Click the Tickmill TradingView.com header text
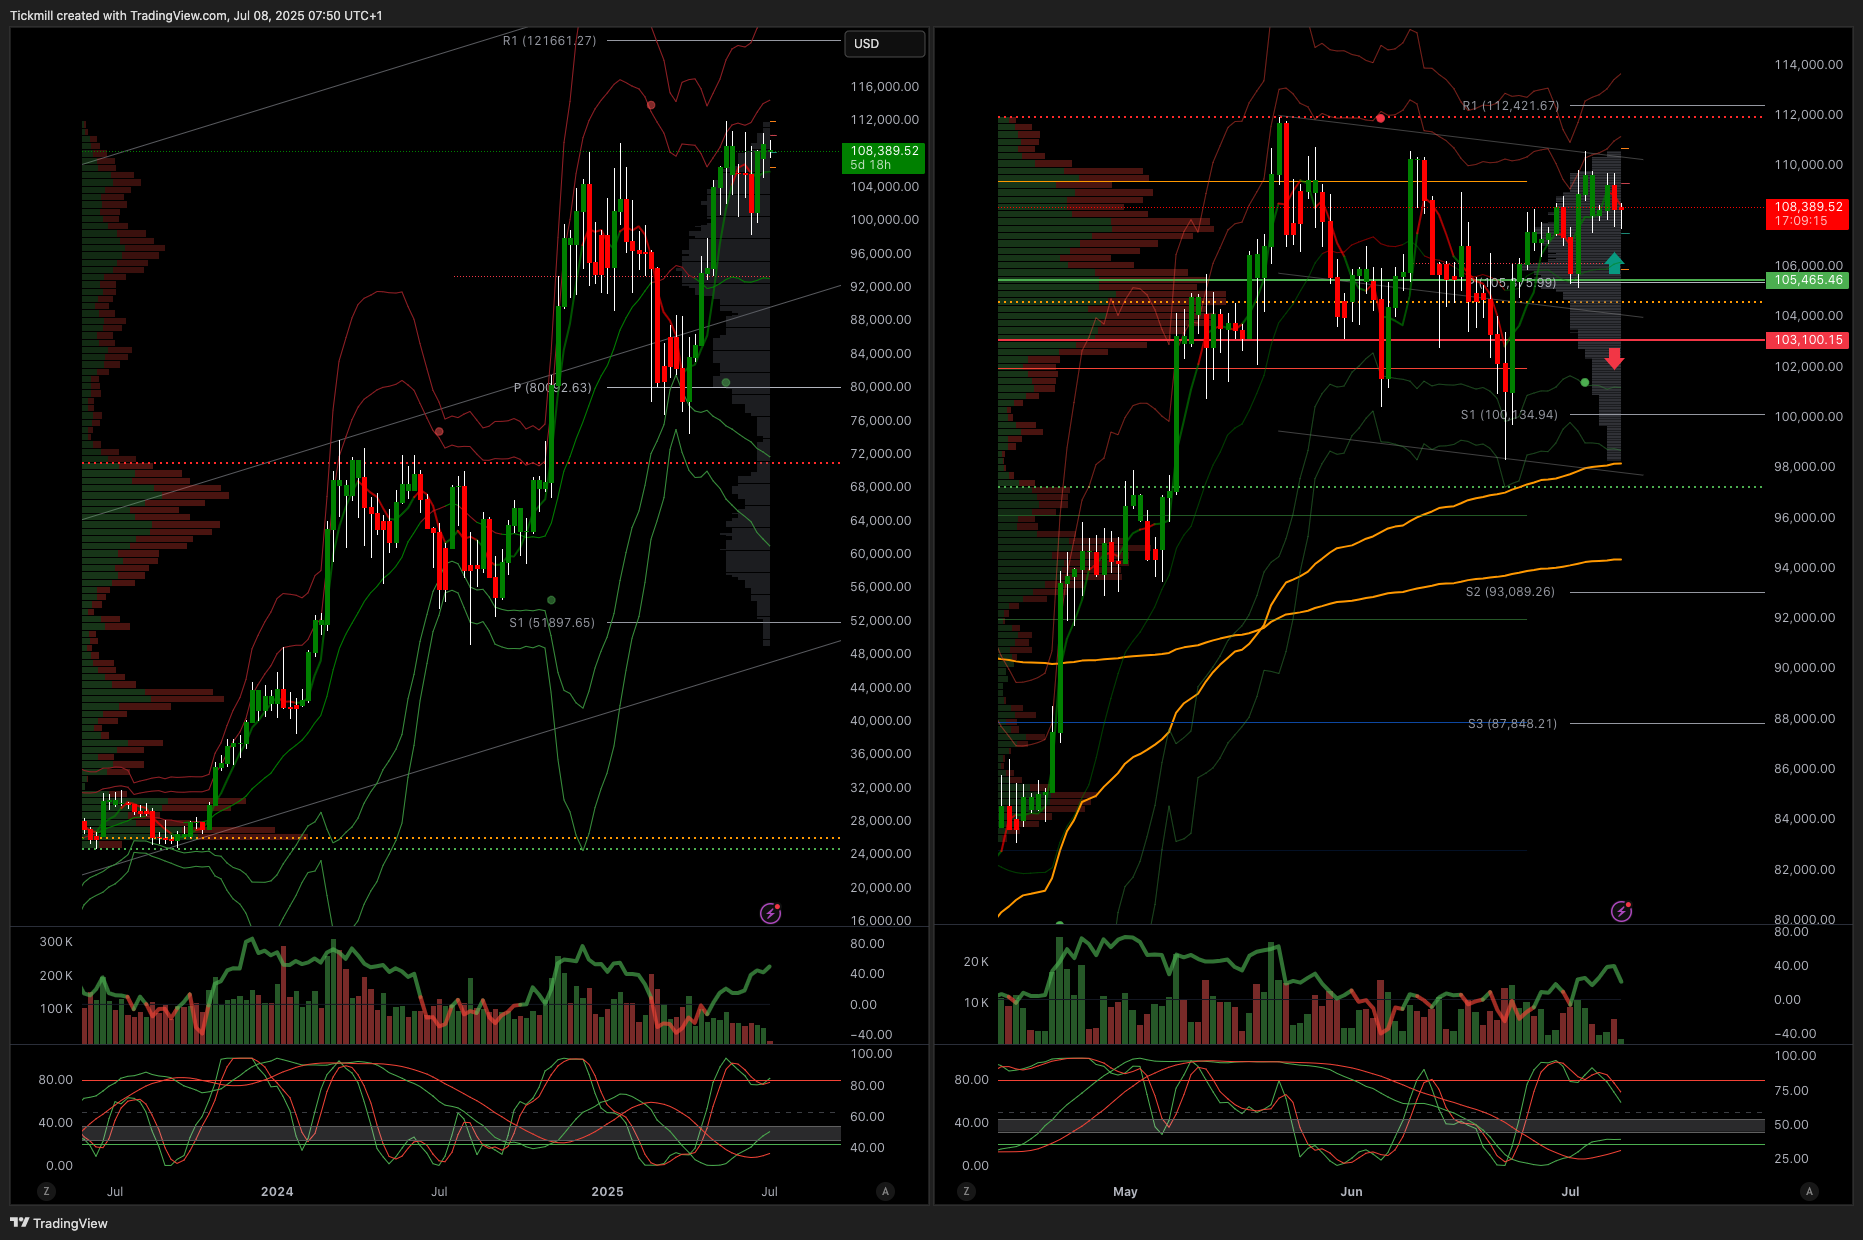1863x1240 pixels. pos(196,15)
